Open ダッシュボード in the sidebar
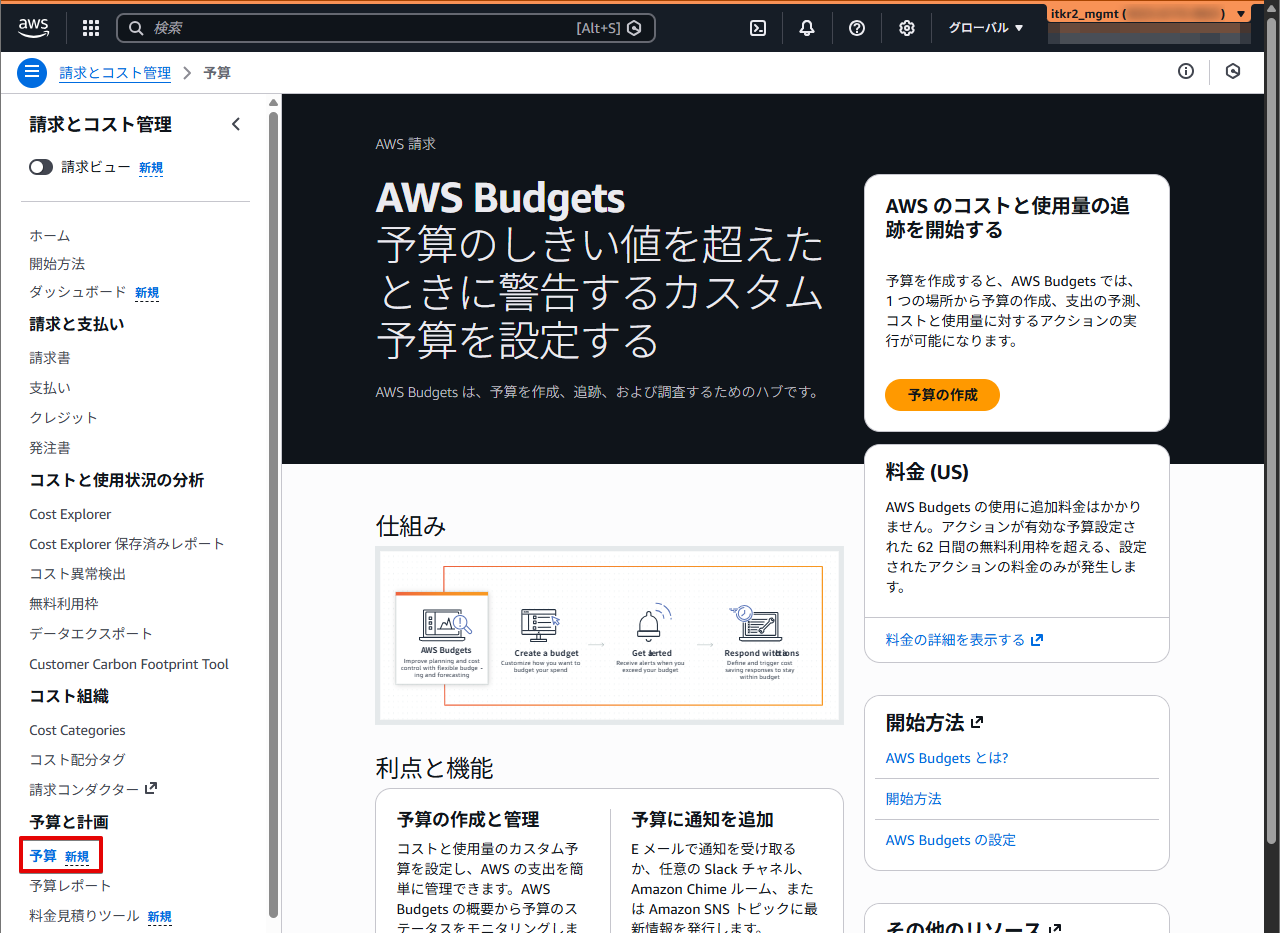Screen dimensions: 1280x933 78,292
